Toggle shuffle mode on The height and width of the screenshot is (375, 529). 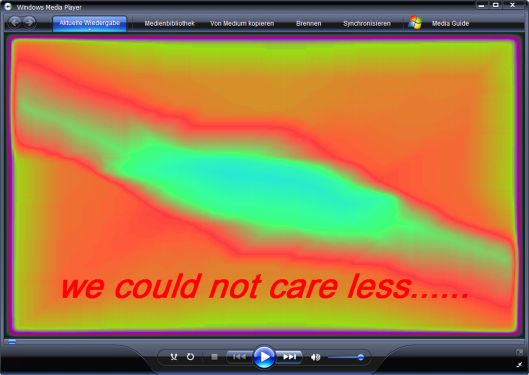(x=174, y=357)
